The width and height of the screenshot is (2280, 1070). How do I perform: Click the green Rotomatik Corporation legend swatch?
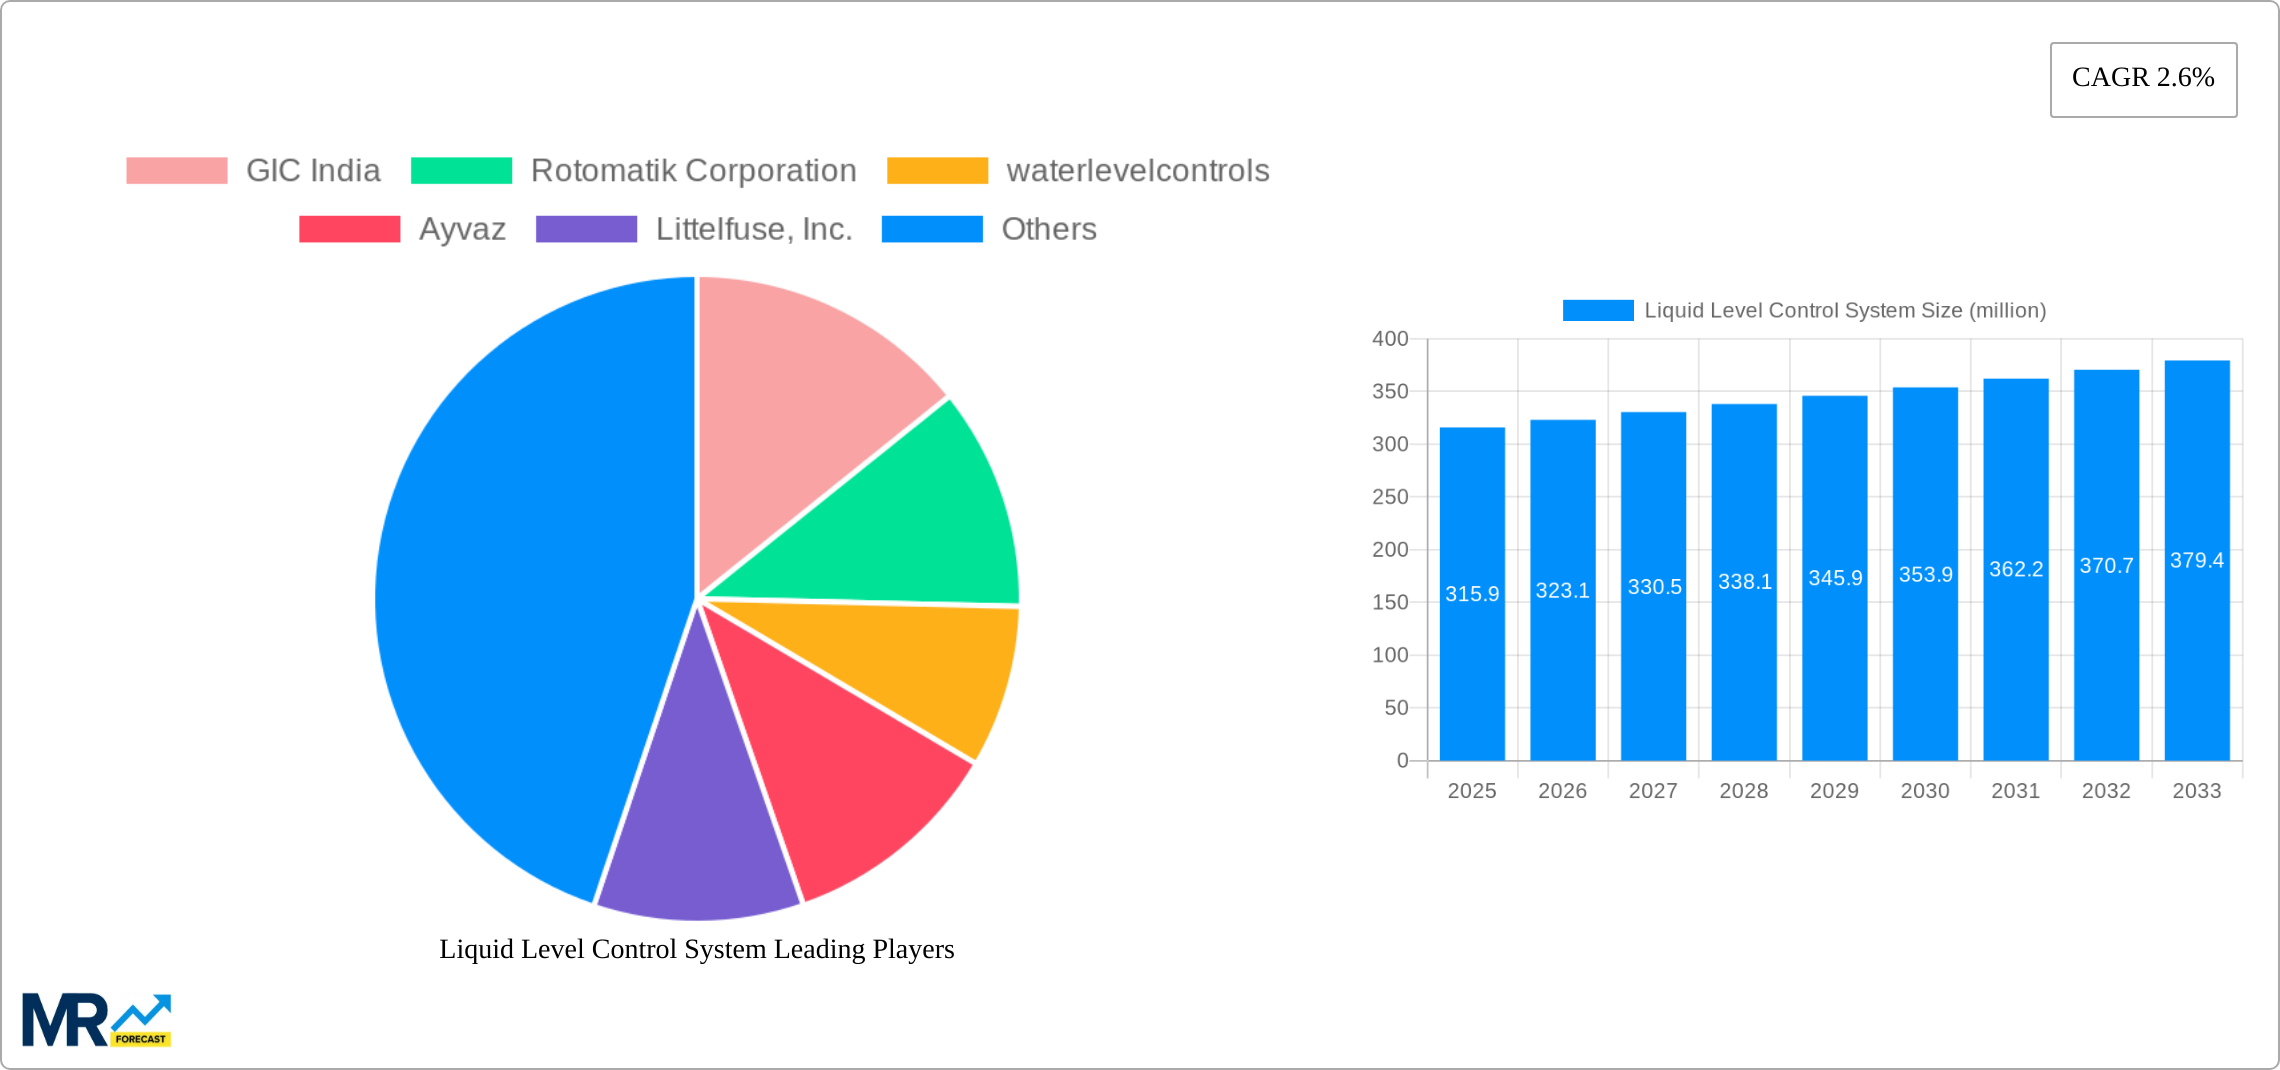pos(463,170)
